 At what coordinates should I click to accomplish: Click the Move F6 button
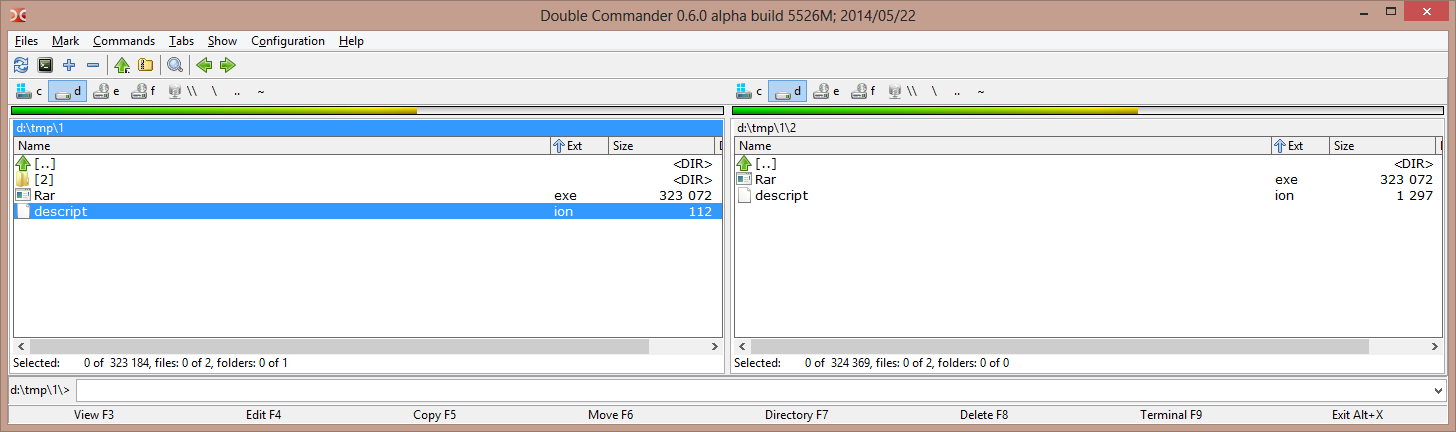(x=610, y=414)
